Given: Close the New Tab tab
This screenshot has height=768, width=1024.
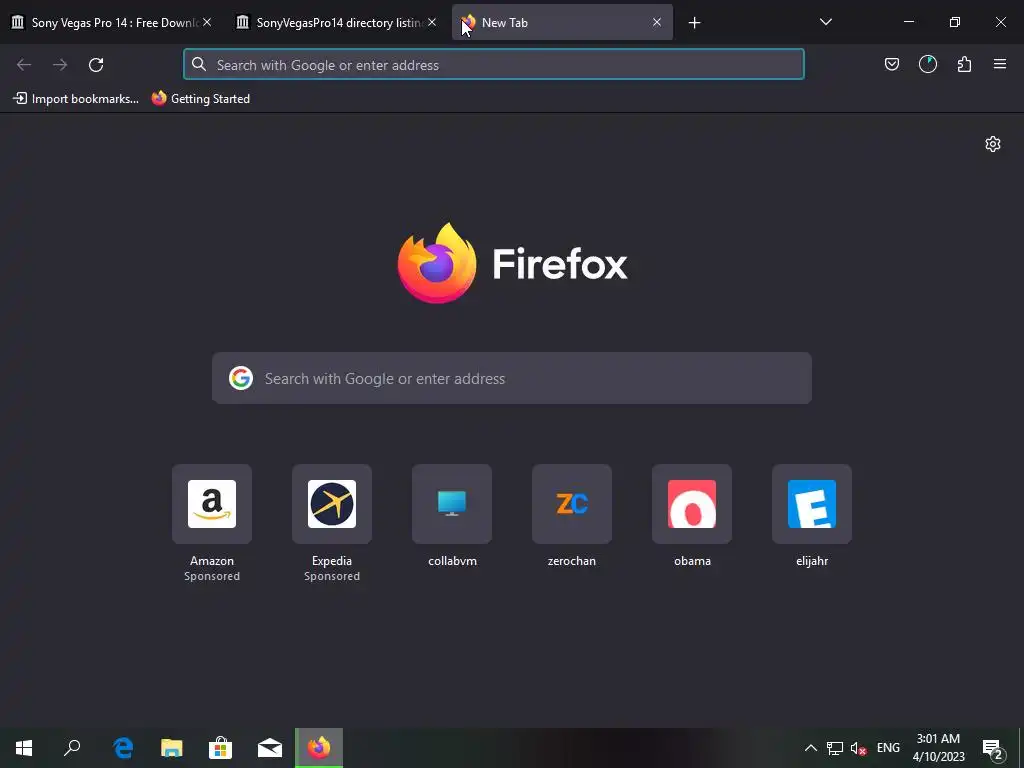Looking at the screenshot, I should (x=657, y=22).
